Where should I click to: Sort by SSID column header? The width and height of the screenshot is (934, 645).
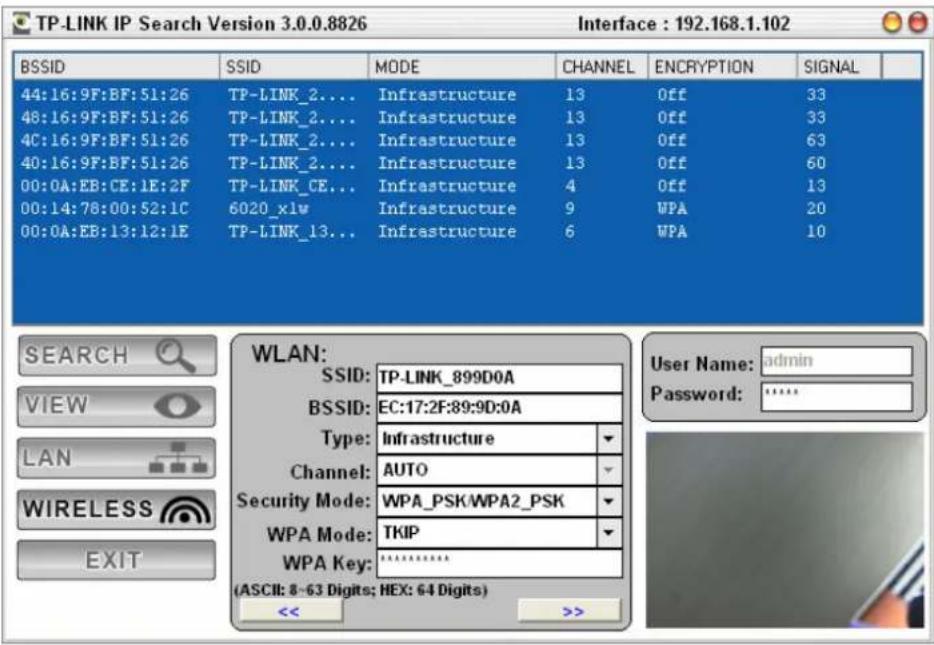[294, 67]
